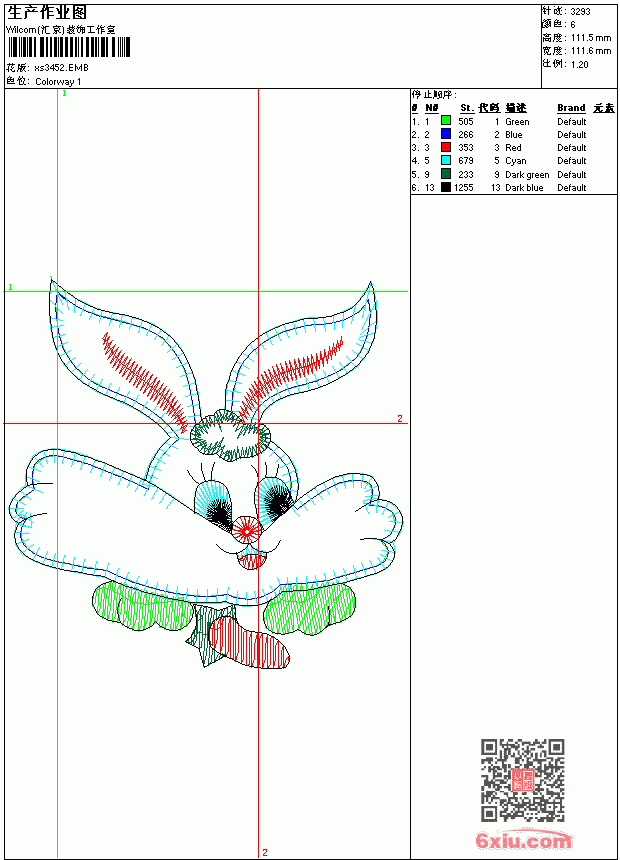Click the Dark green color swatch

click(446, 174)
